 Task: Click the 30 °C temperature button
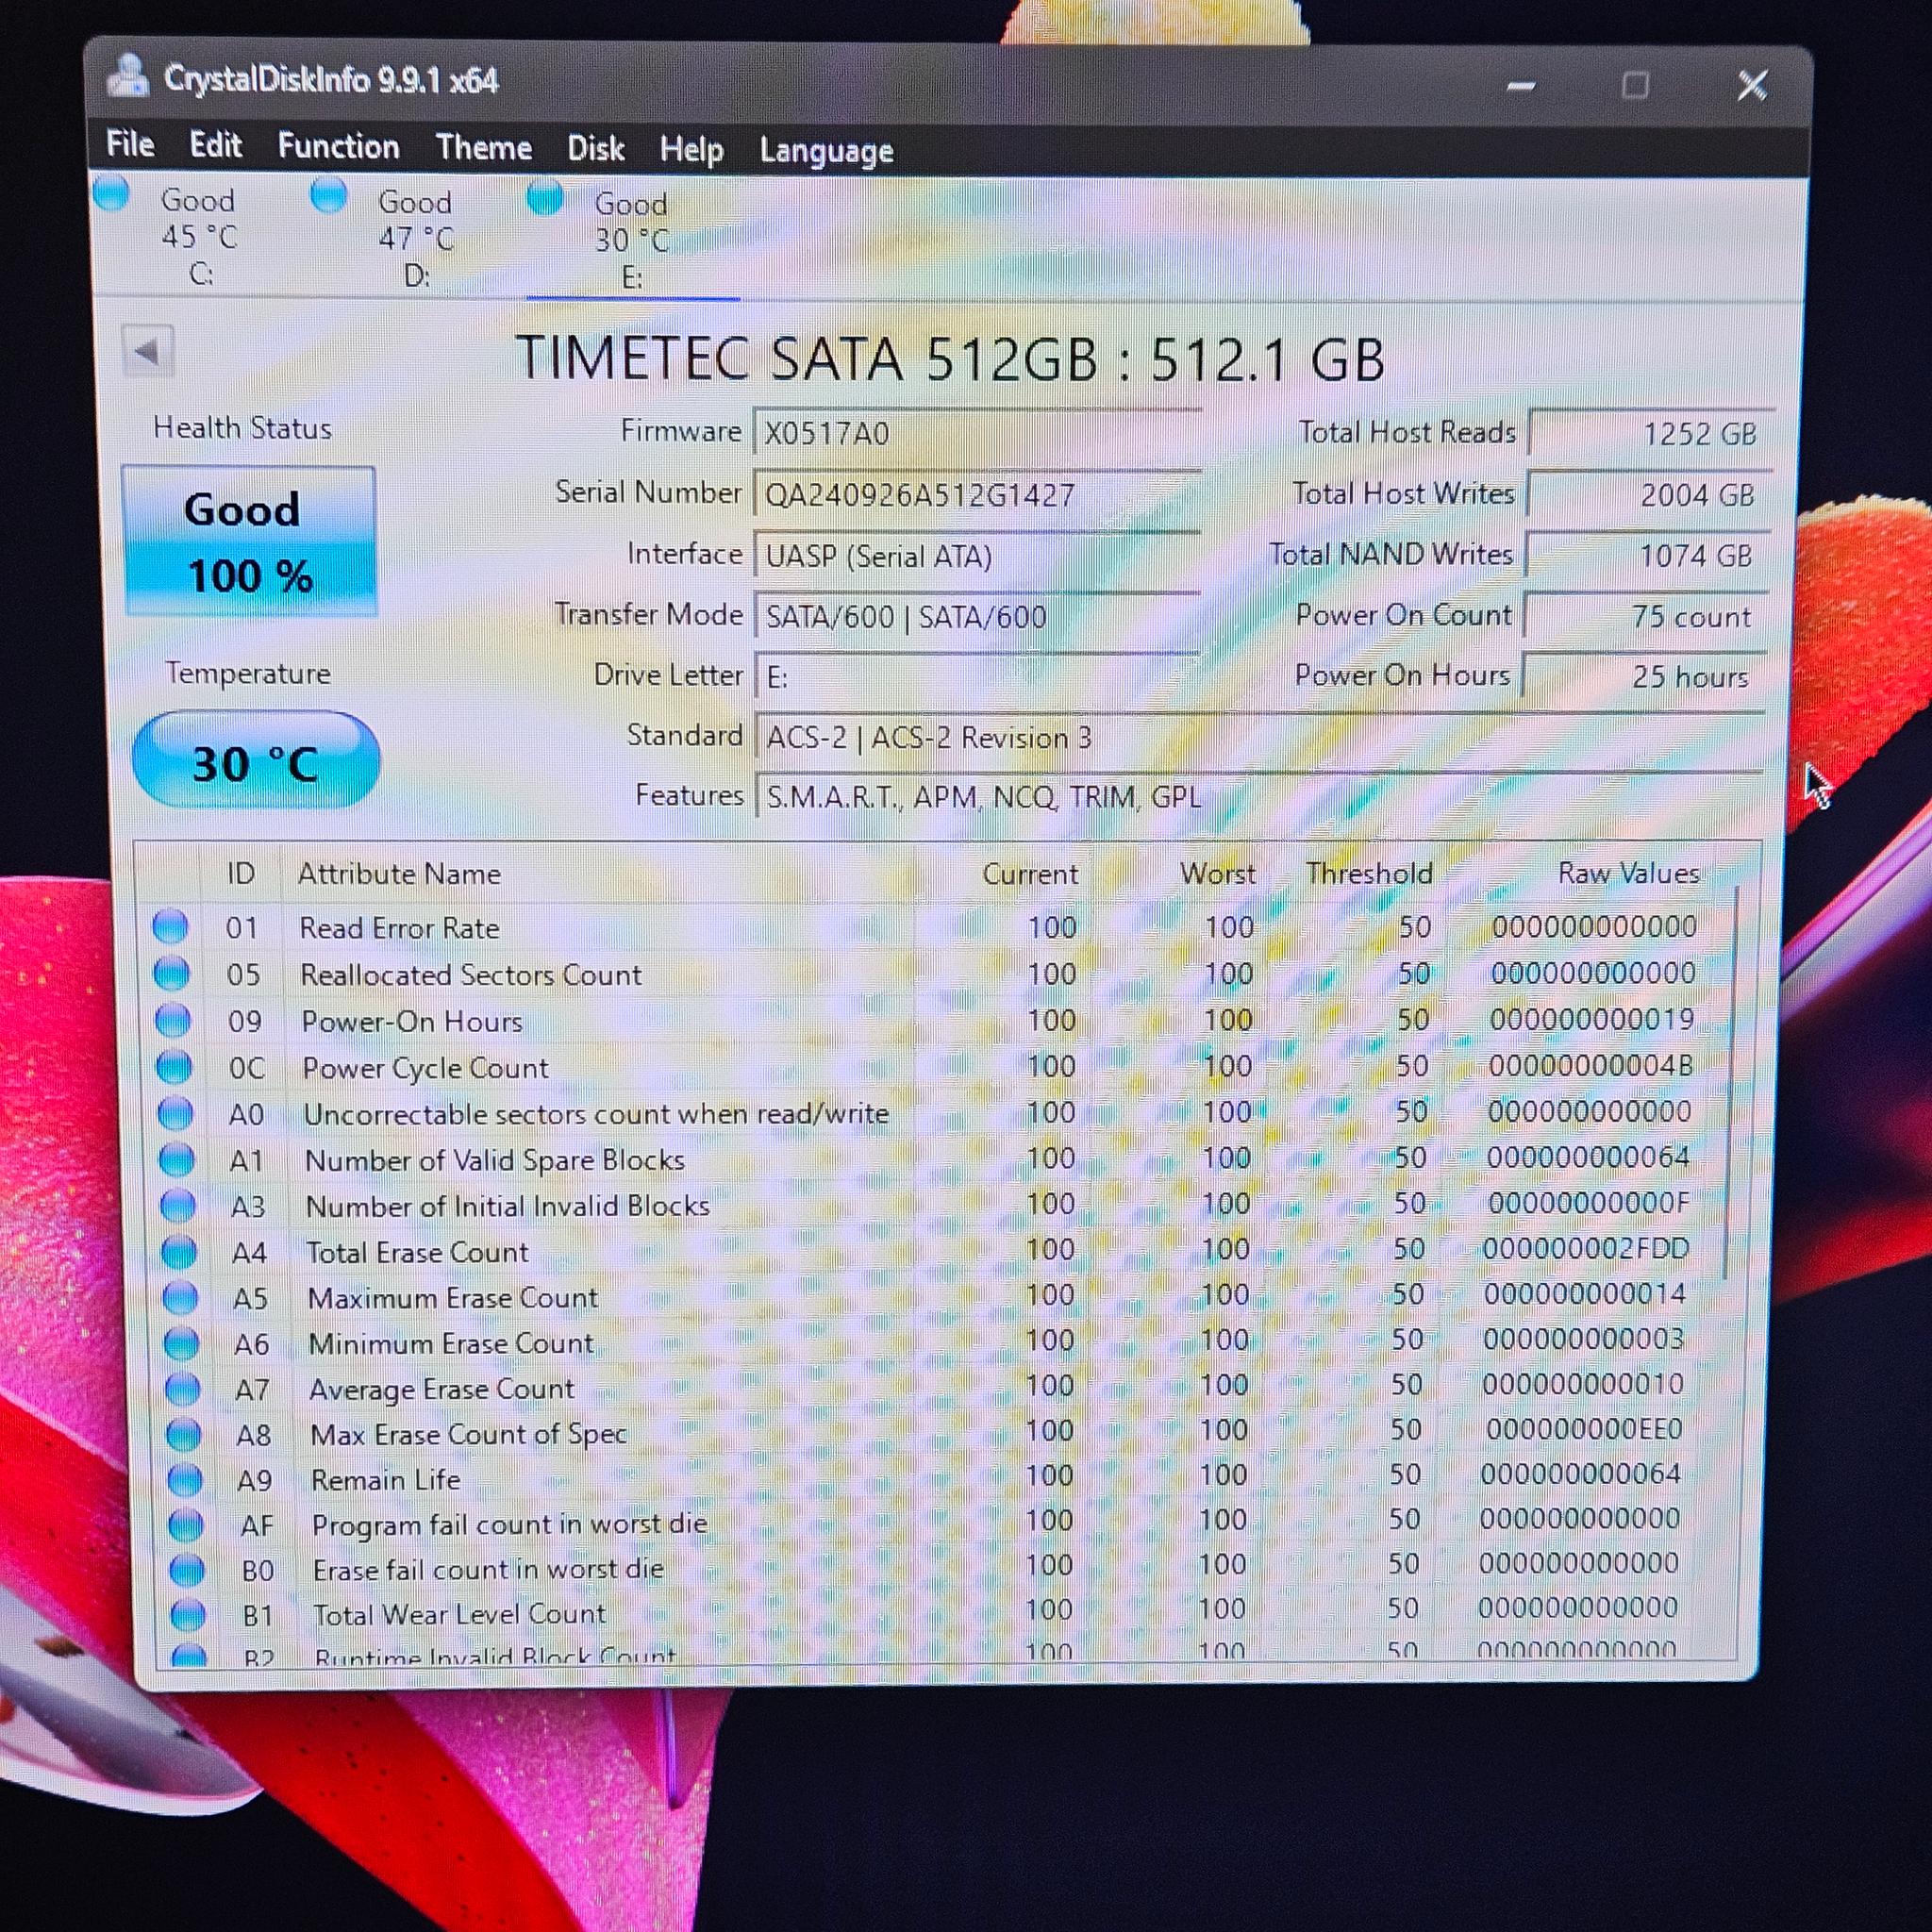point(256,762)
